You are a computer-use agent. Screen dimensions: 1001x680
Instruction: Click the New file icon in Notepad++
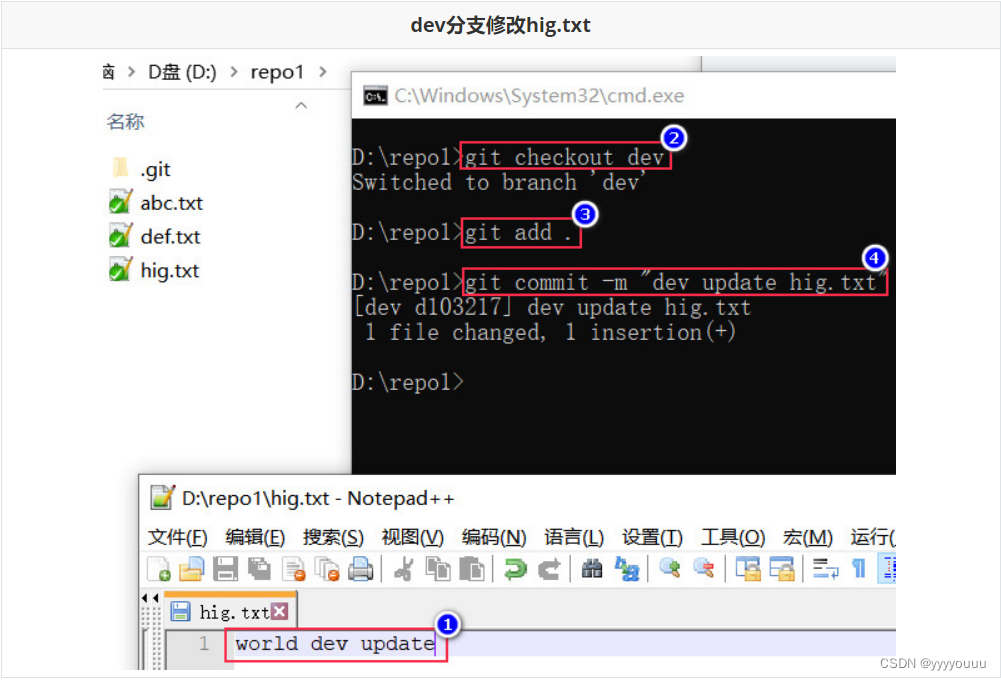click(x=159, y=568)
